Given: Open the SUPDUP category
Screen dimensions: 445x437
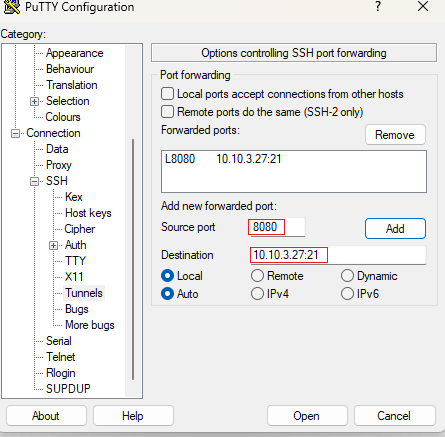Looking at the screenshot, I should [x=68, y=389].
